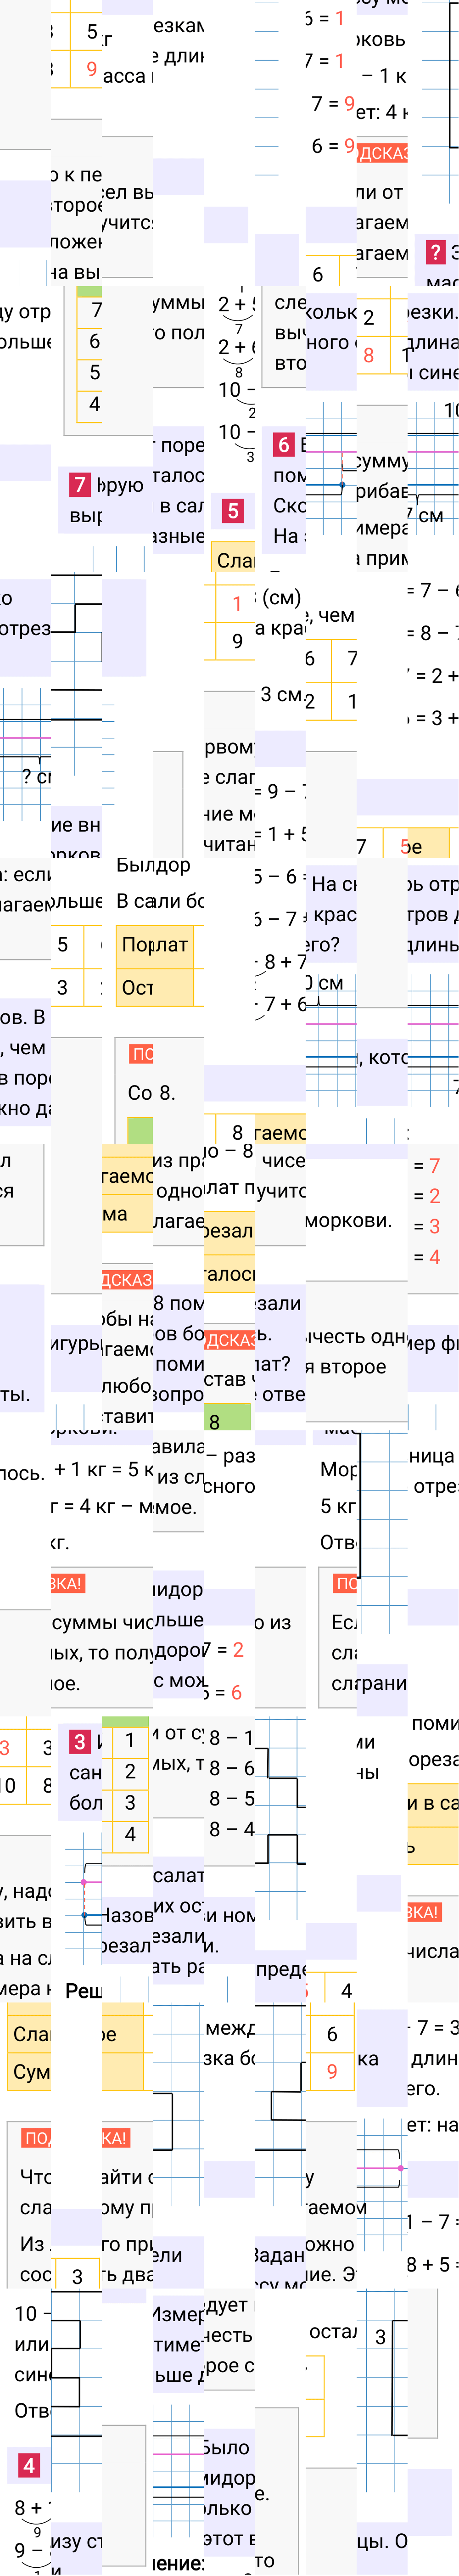Click the red badge with number 7

click(80, 484)
